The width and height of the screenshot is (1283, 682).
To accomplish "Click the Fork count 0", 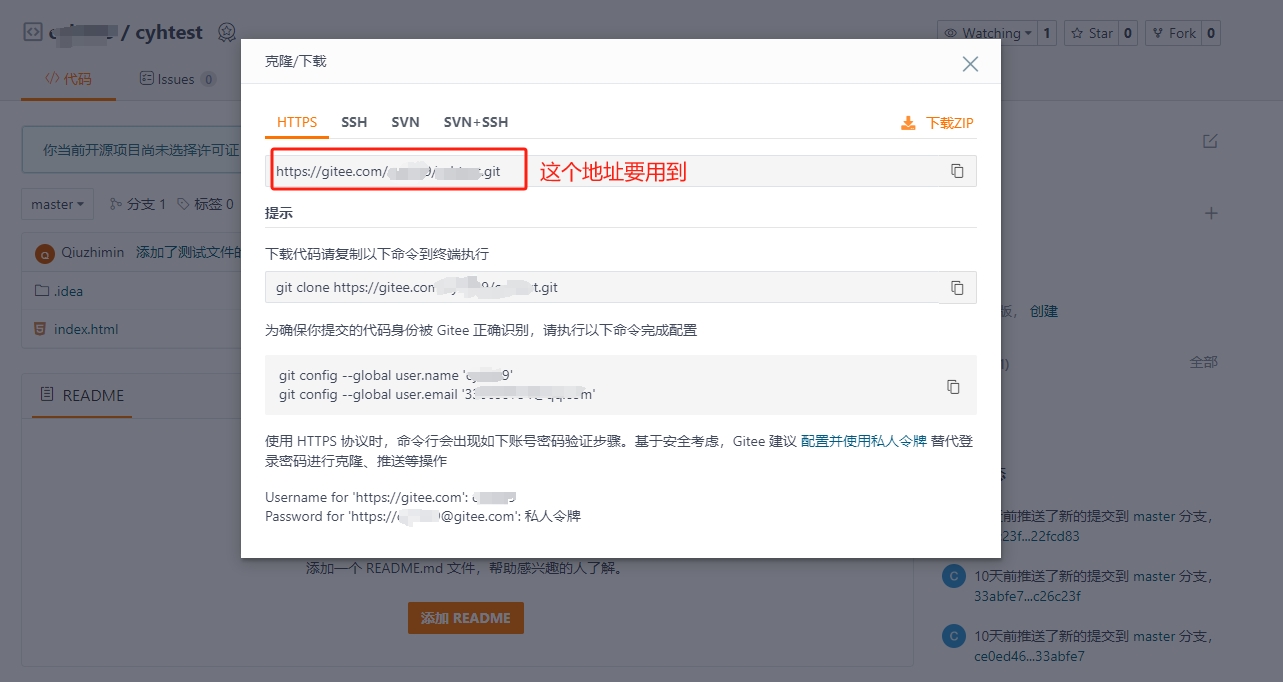I will tap(1211, 33).
